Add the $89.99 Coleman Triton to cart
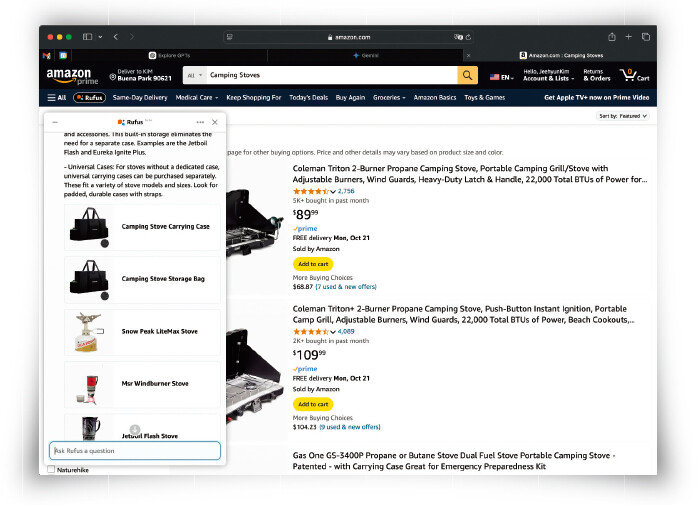The height and width of the screenshot is (505, 700). pos(312,263)
